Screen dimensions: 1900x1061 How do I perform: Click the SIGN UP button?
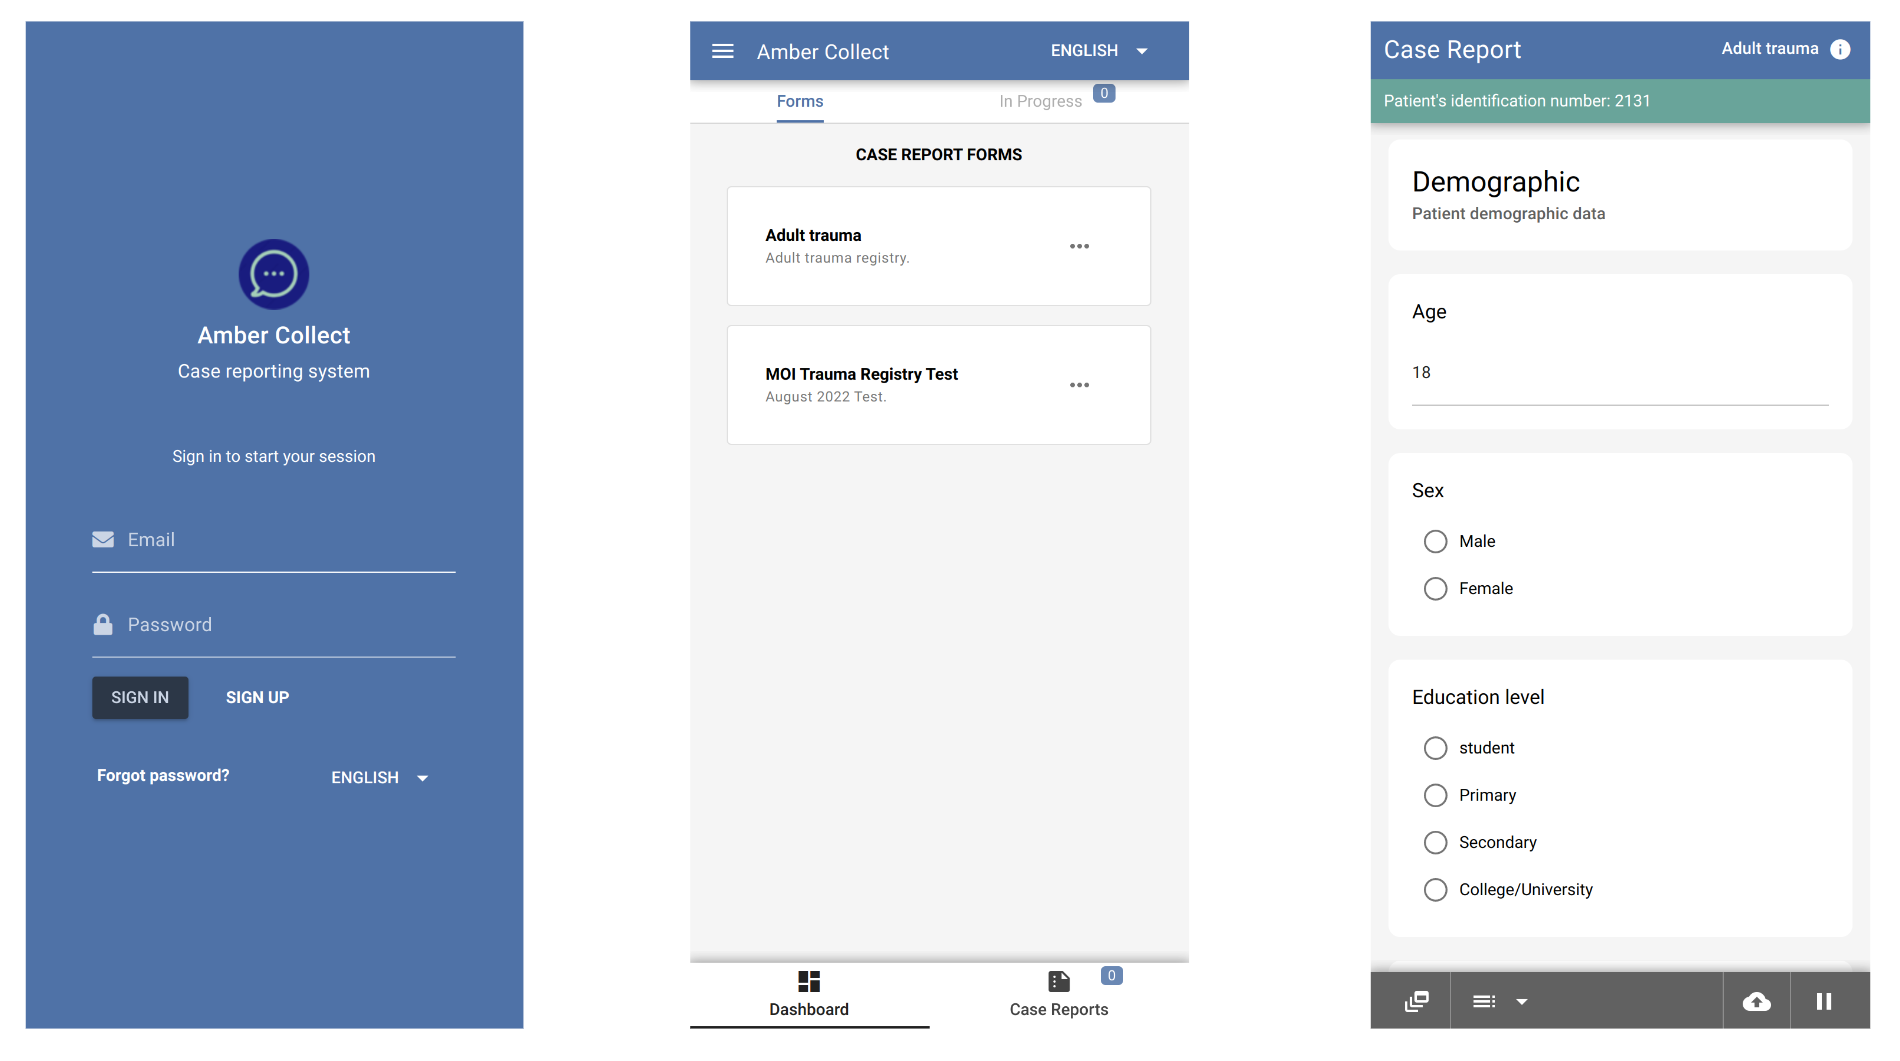click(x=257, y=697)
